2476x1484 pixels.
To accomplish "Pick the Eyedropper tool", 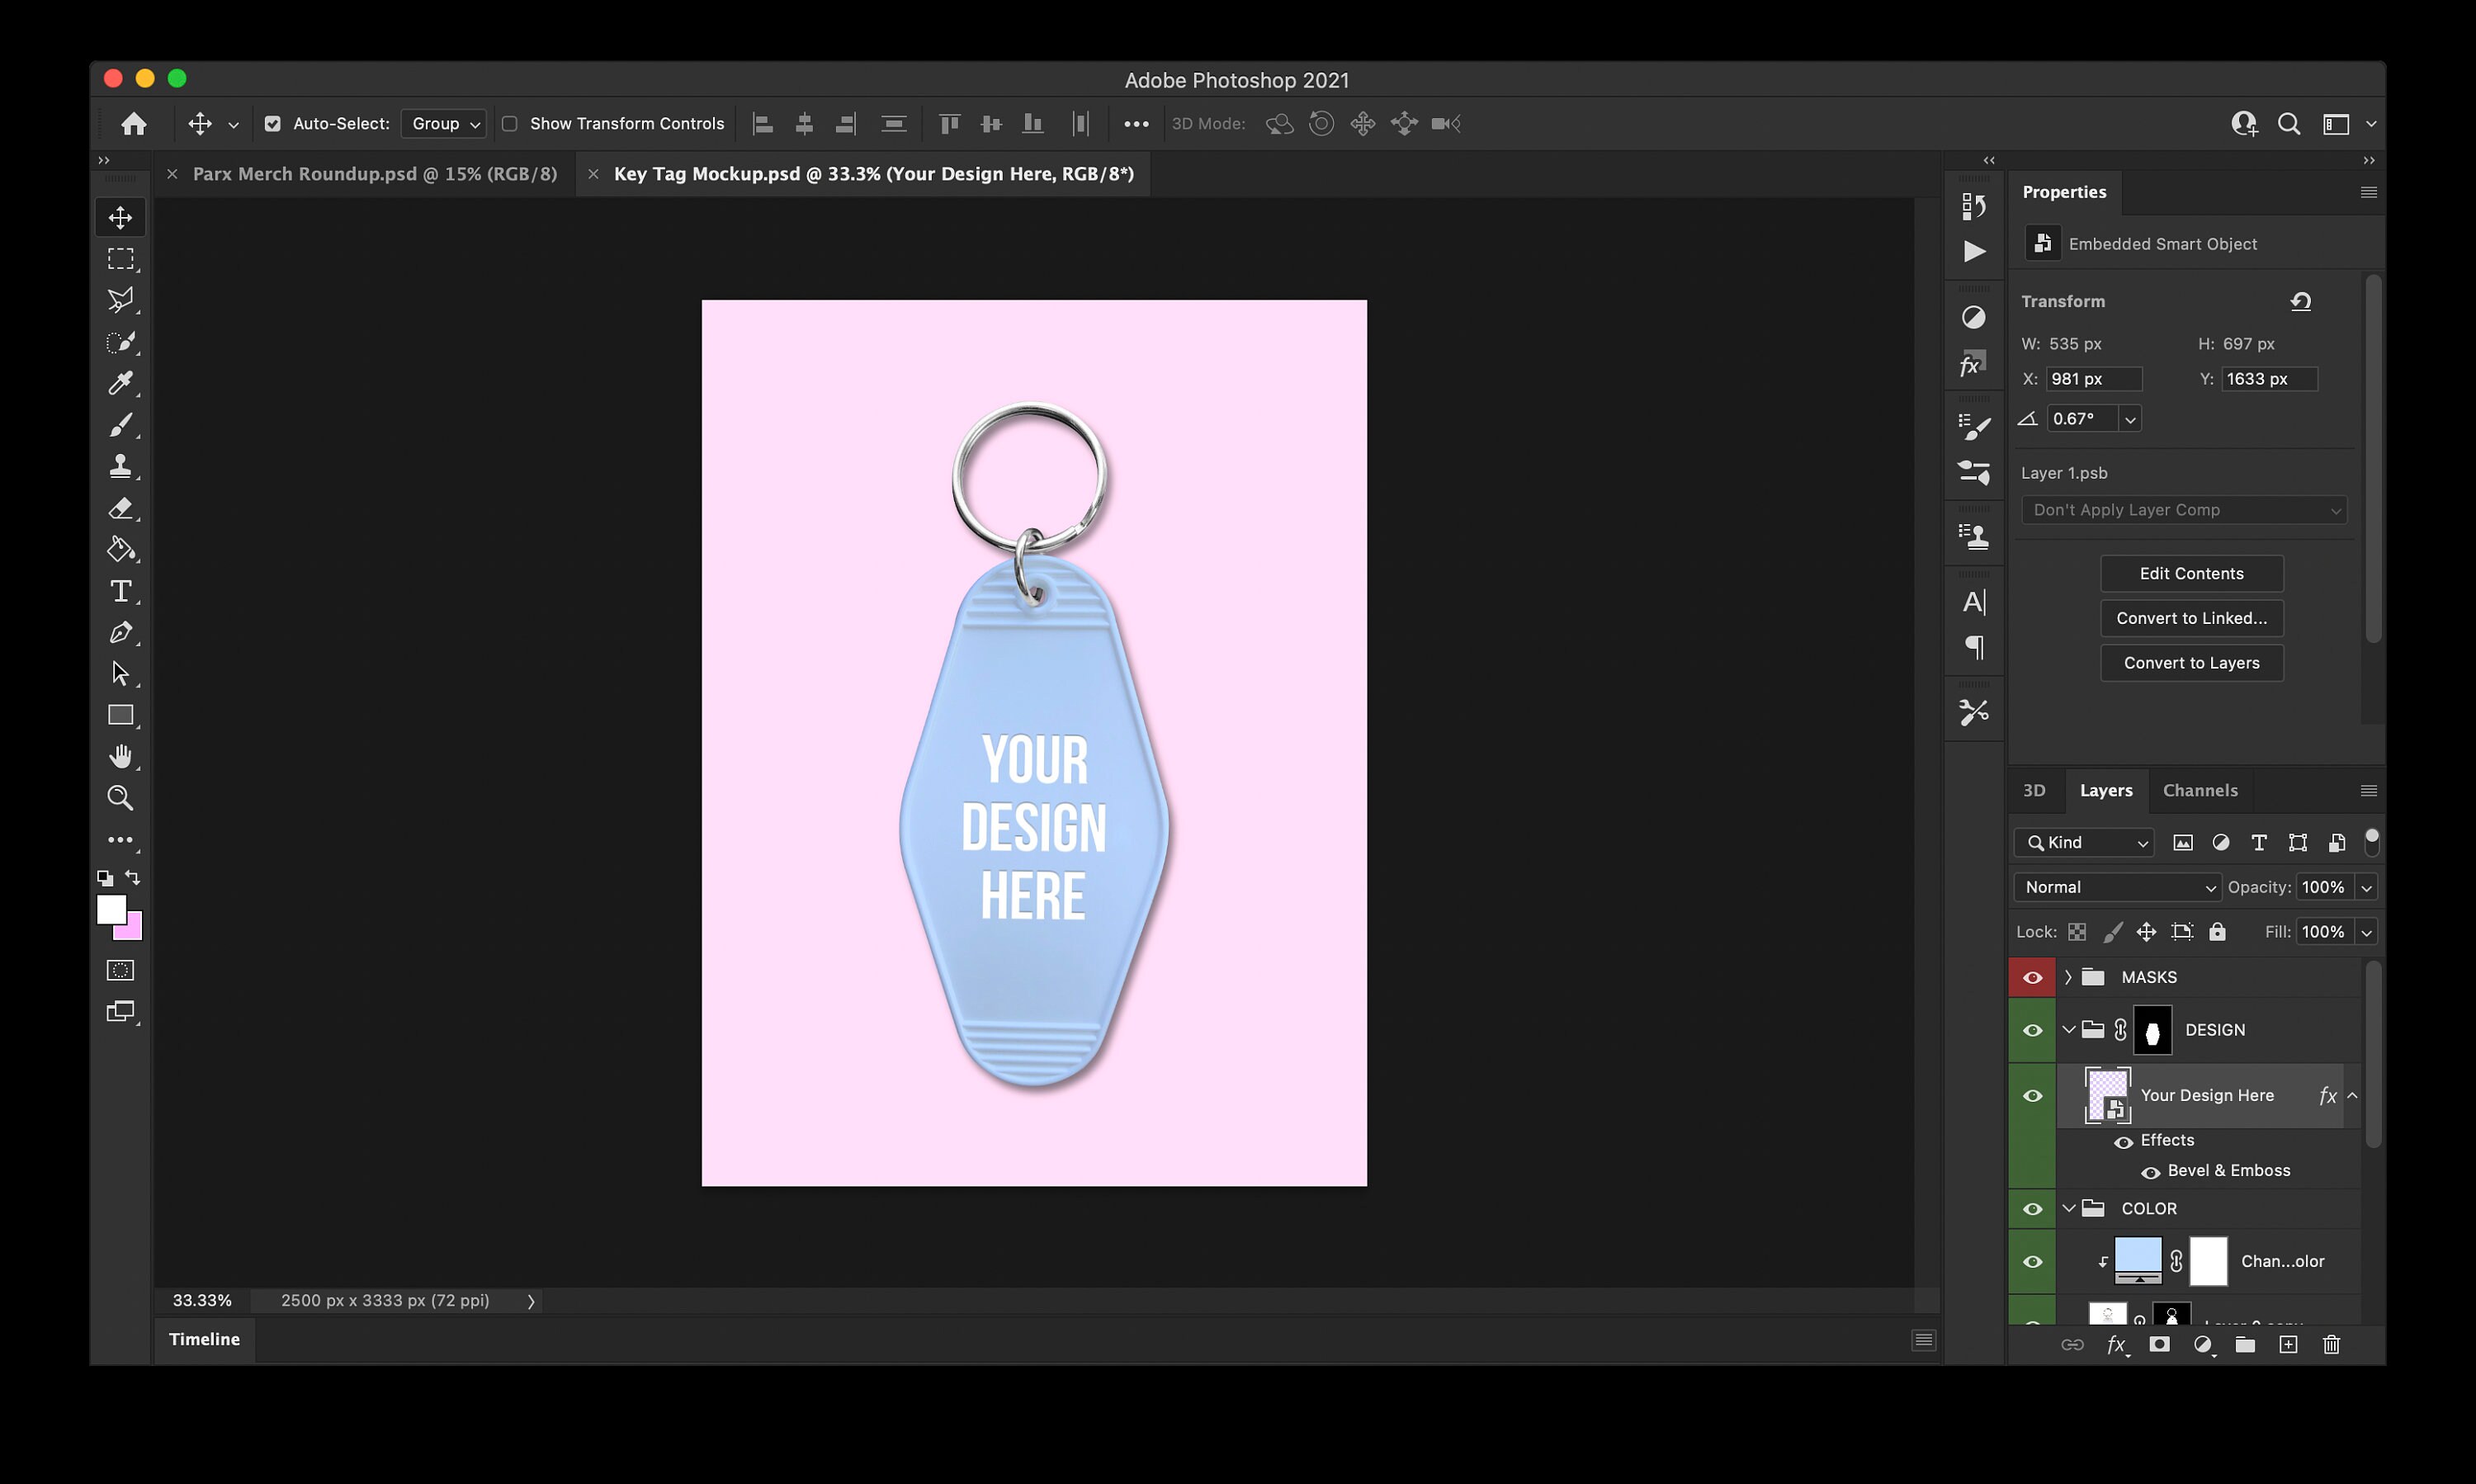I will click(x=120, y=384).
